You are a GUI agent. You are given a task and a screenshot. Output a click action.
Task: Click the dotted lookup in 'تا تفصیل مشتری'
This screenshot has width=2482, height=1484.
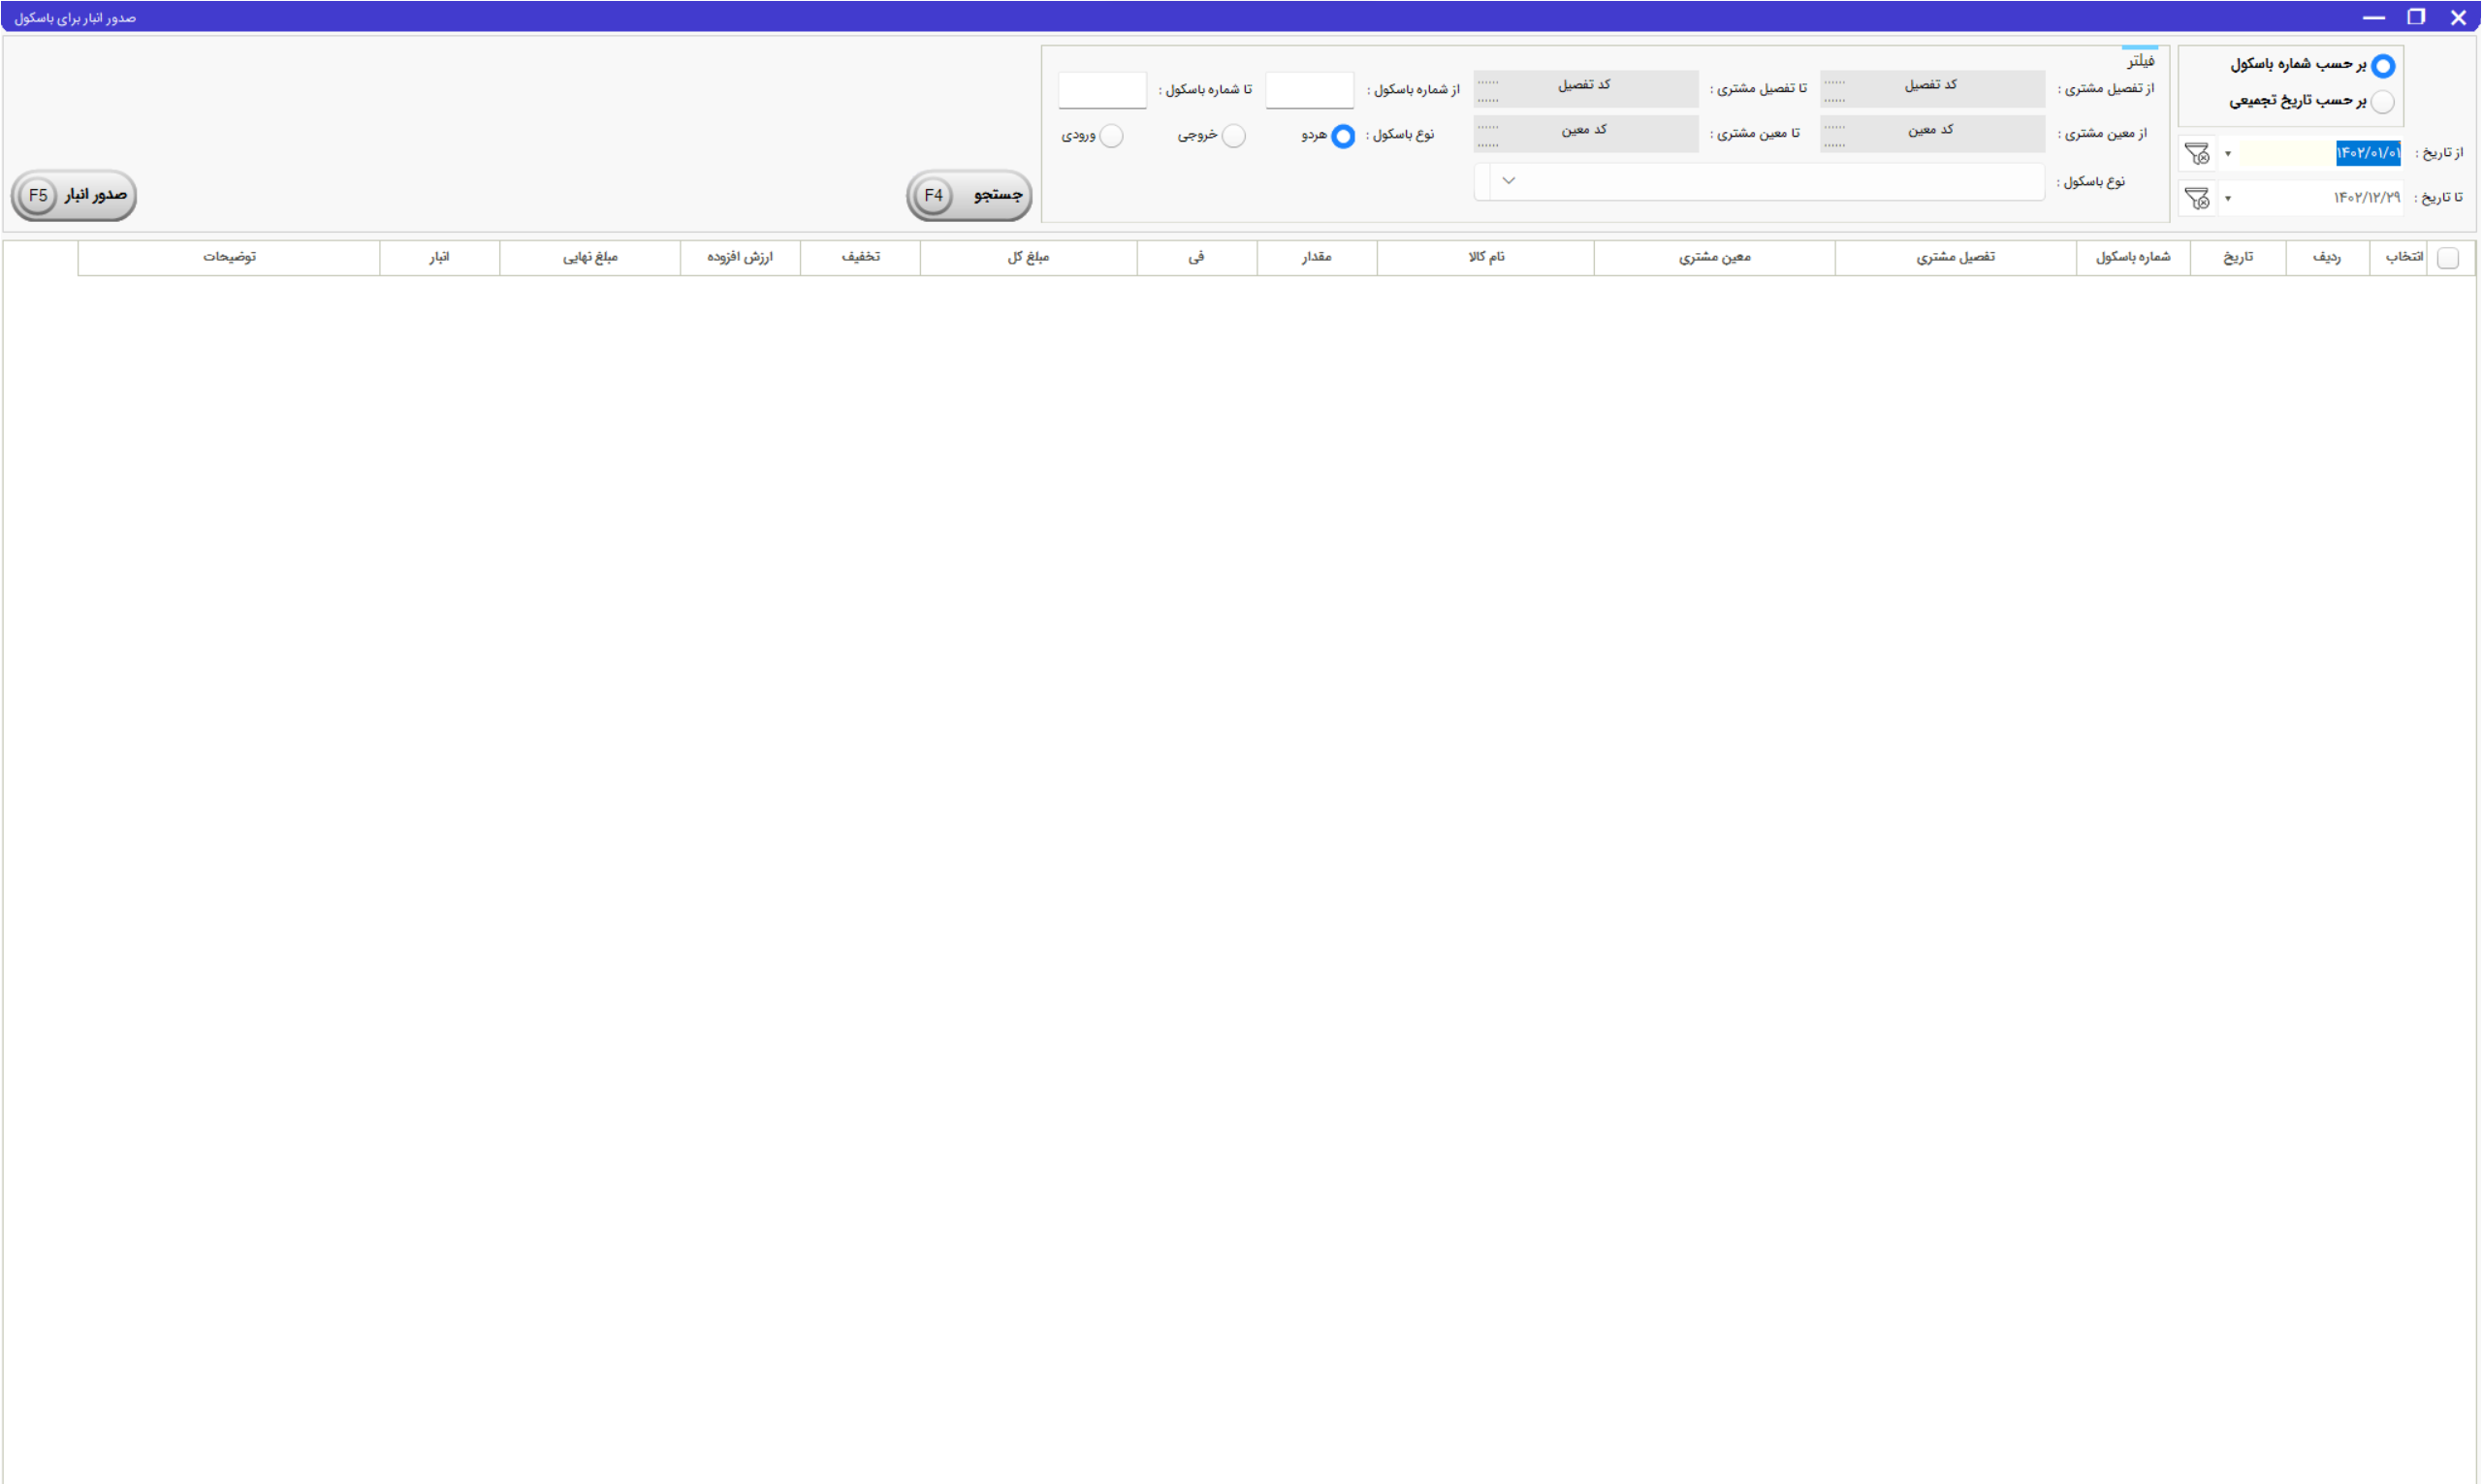tap(1488, 90)
